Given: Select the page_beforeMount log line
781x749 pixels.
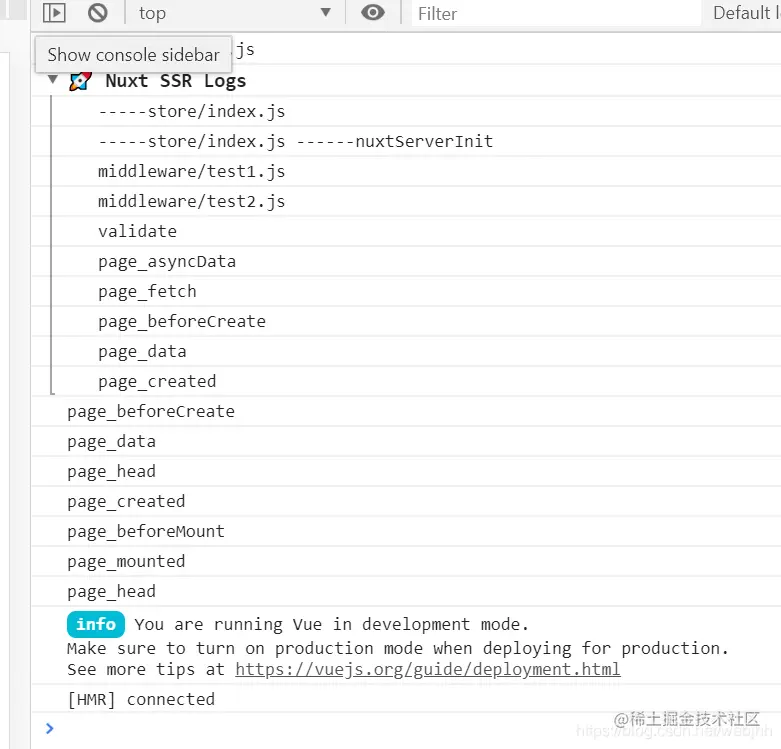Looking at the screenshot, I should (x=146, y=531).
